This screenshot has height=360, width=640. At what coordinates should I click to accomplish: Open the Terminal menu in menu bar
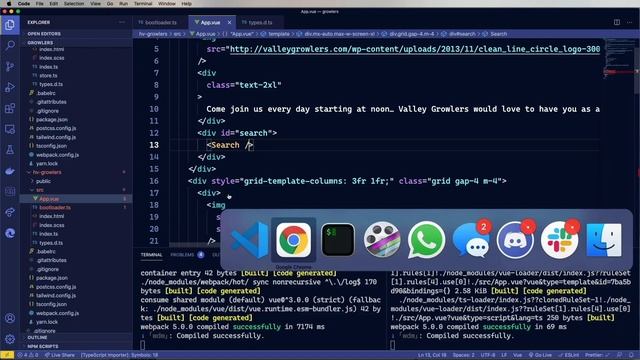(x=143, y=4)
